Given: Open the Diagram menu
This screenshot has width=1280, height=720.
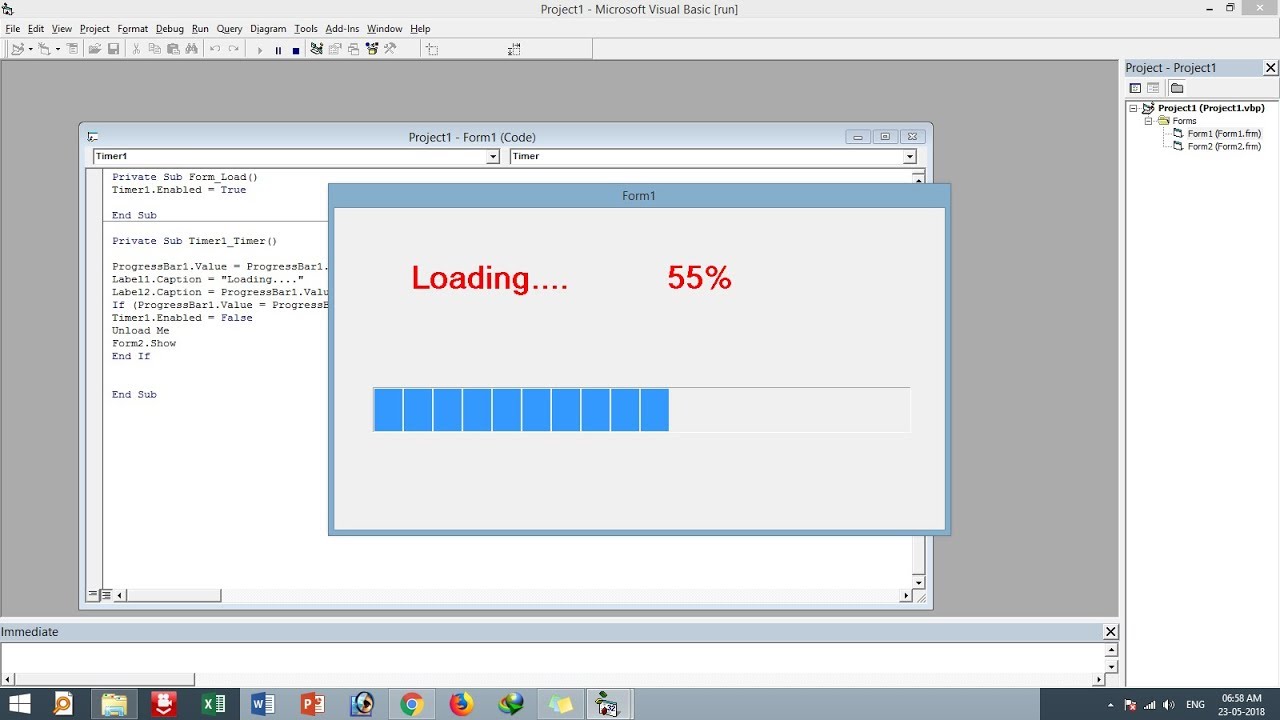Looking at the screenshot, I should [x=268, y=29].
